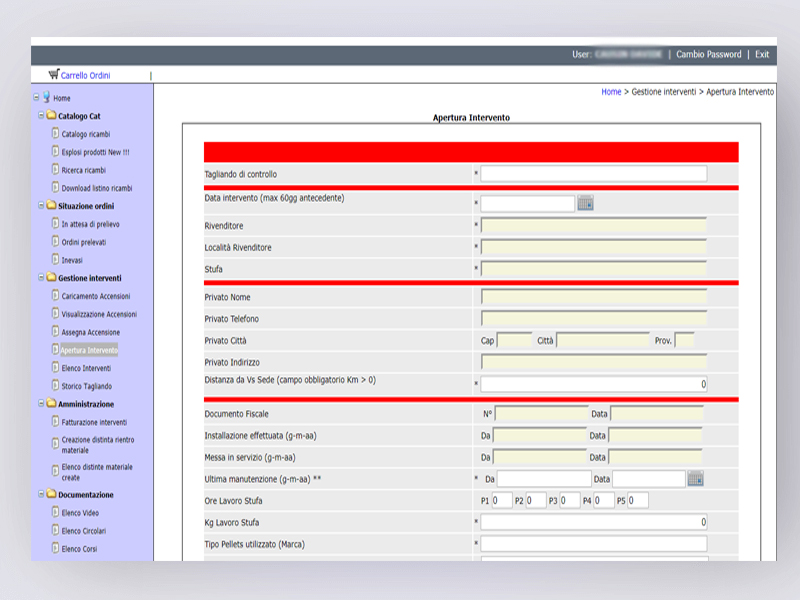Click the Tagliando di controllo field
Viewport: 800px width, 600px height.
point(593,174)
